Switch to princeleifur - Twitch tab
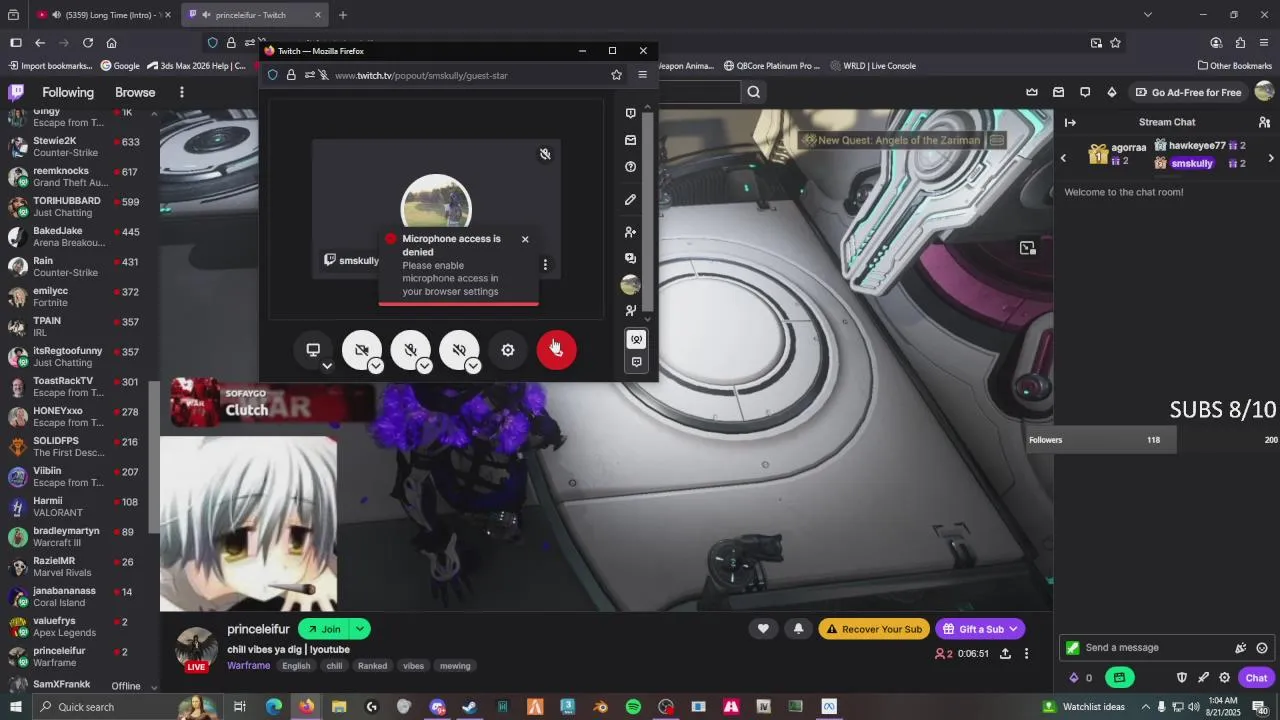 point(255,15)
